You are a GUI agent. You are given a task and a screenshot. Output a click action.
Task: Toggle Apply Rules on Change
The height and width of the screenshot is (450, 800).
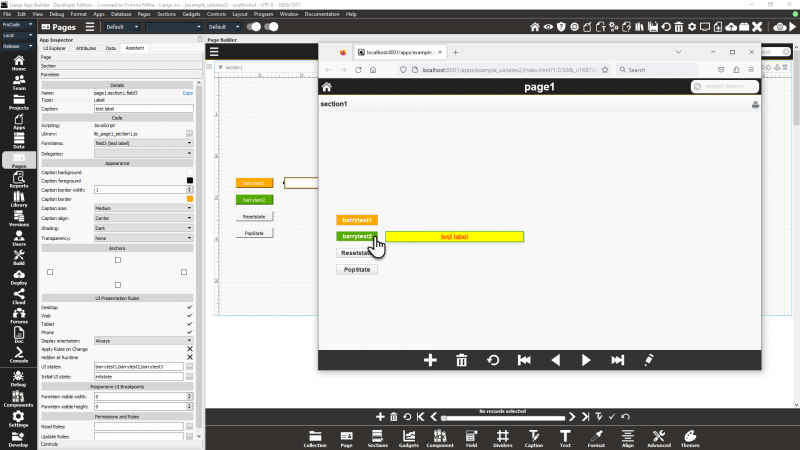coord(190,349)
